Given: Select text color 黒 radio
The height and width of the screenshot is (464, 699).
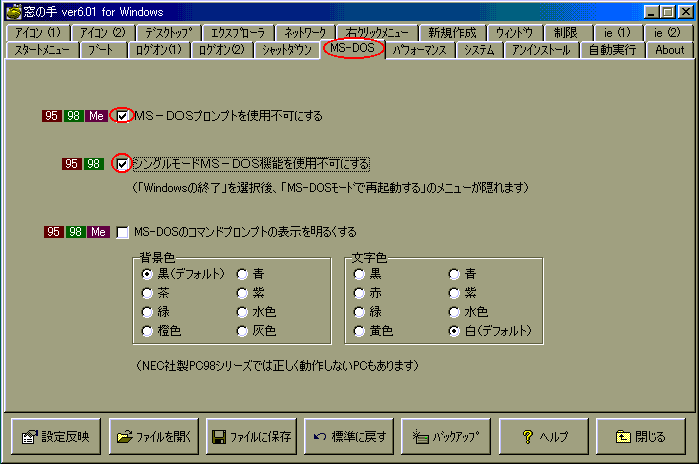Looking at the screenshot, I should [x=359, y=274].
